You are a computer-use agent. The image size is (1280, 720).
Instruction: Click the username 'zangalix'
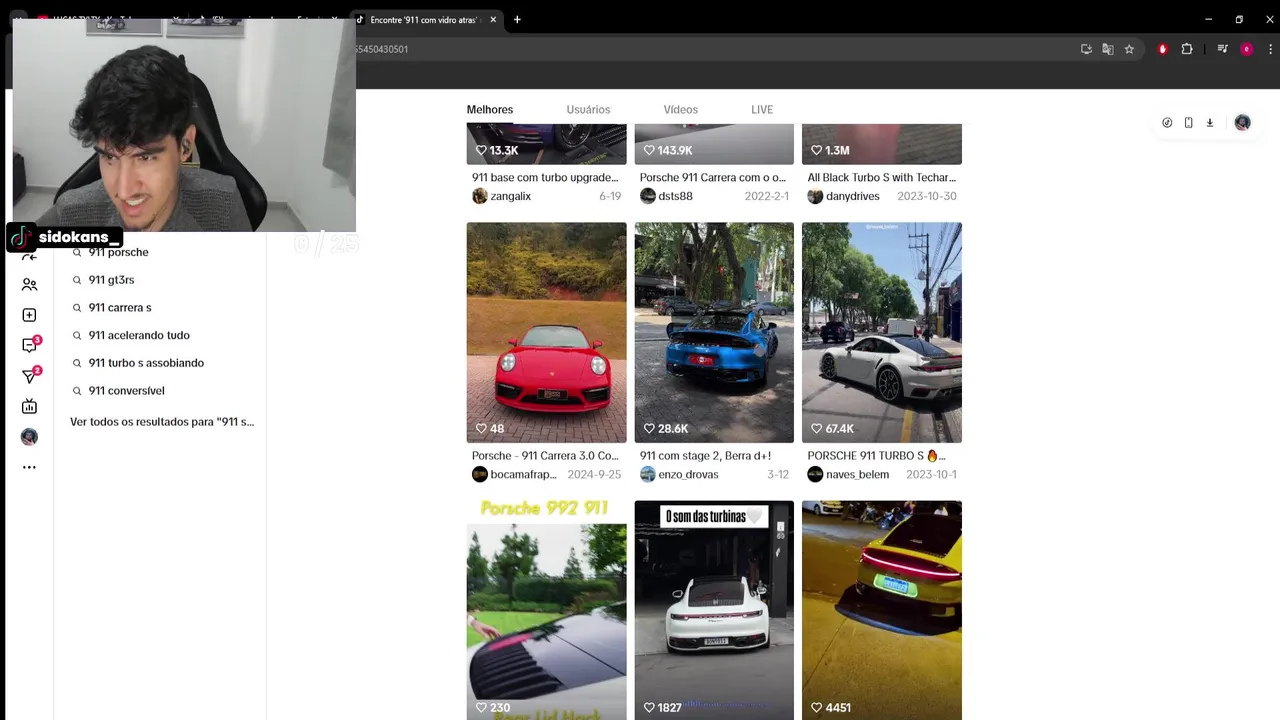(510, 196)
